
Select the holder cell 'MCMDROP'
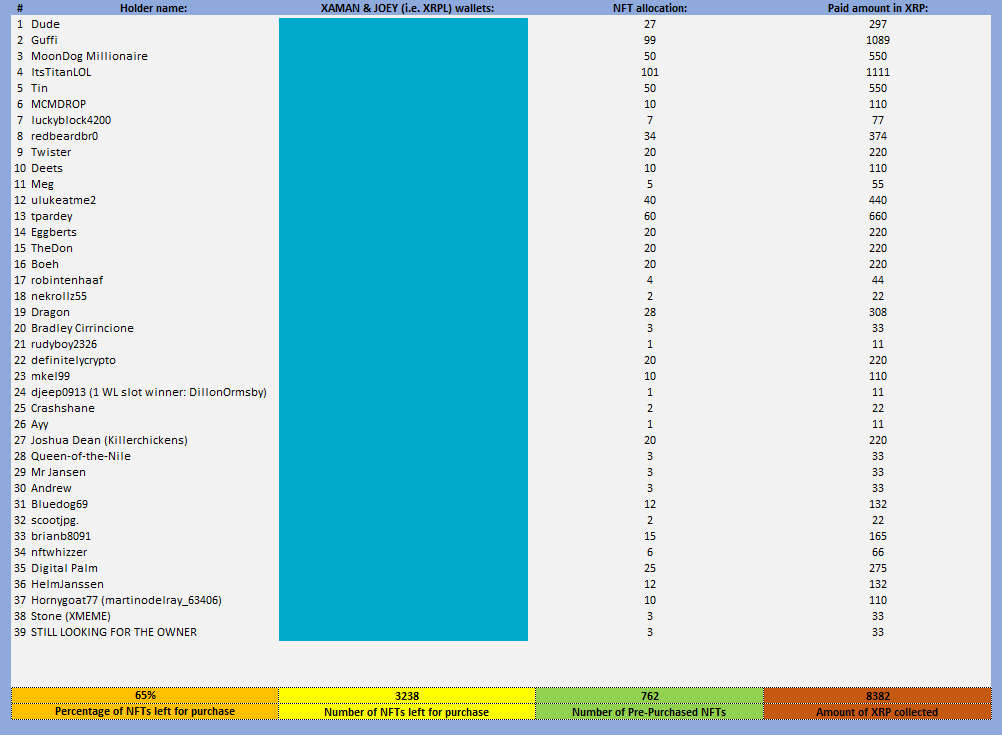coord(59,104)
